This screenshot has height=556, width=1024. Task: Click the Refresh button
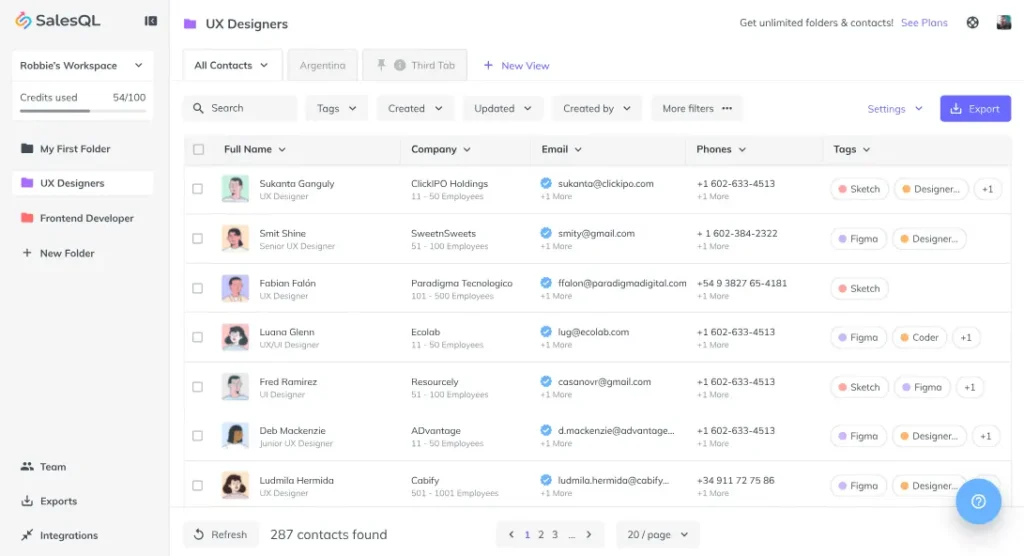221,534
